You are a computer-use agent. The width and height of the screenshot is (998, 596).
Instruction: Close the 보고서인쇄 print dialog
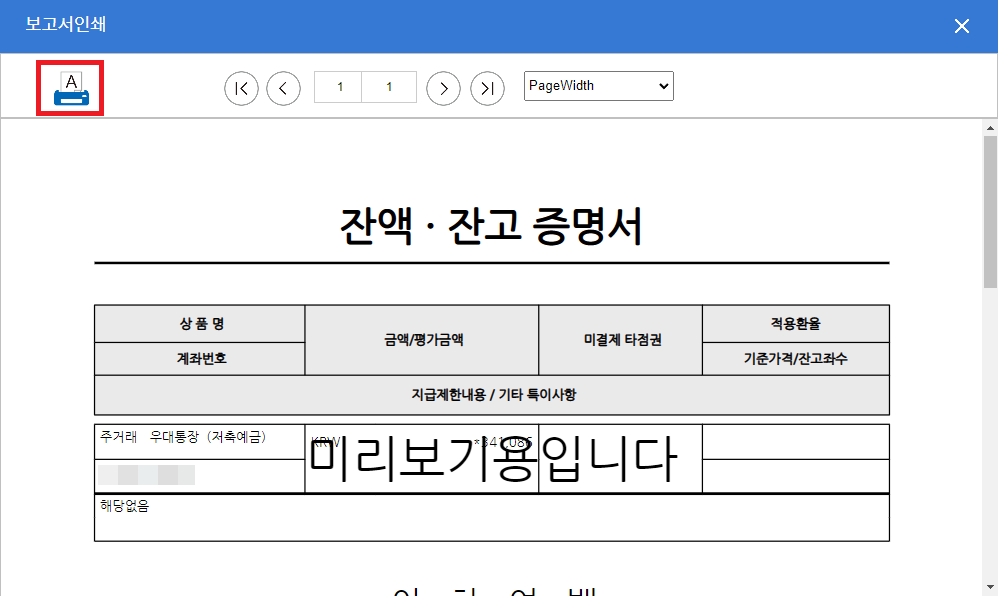pyautogui.click(x=962, y=25)
